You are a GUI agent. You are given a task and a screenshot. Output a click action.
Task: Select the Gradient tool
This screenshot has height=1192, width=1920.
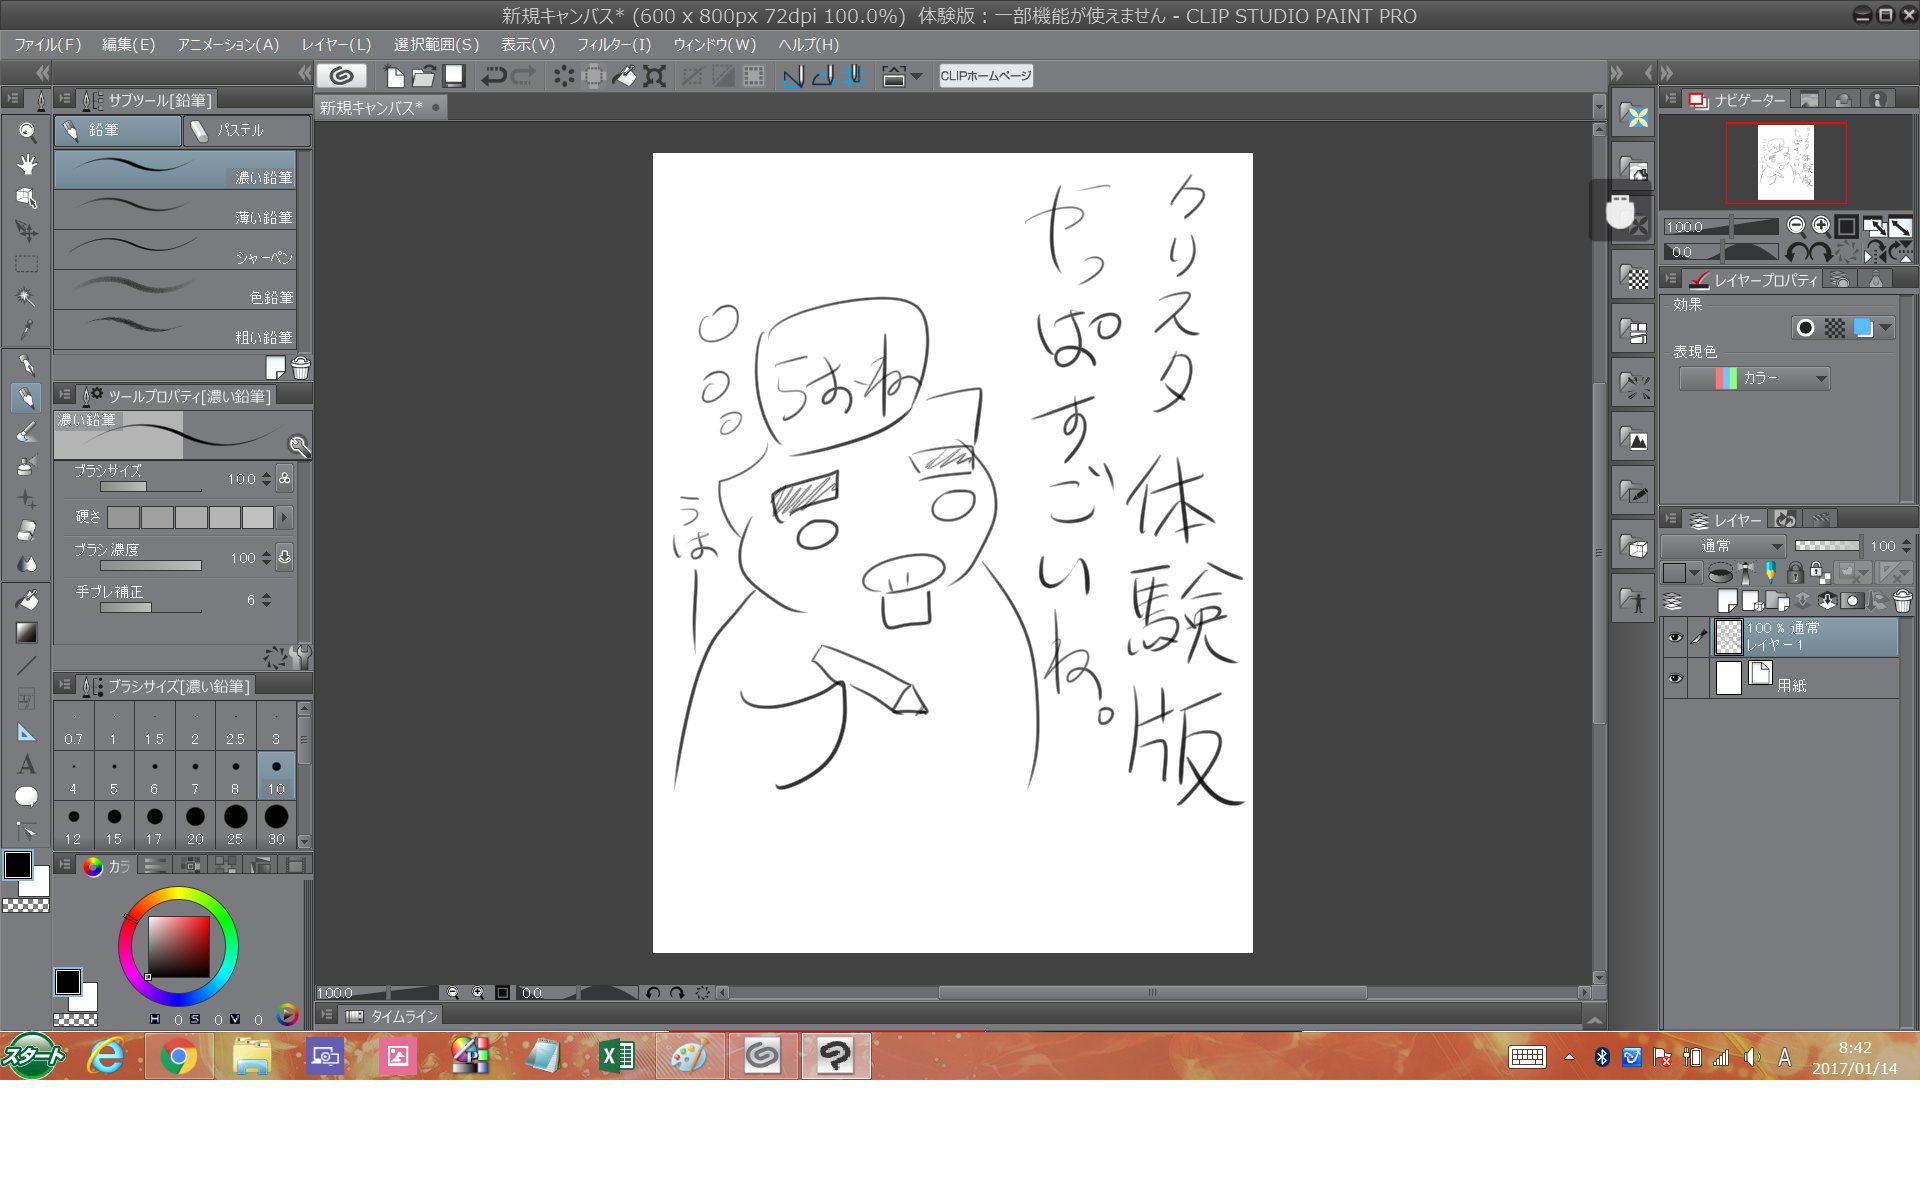(27, 633)
